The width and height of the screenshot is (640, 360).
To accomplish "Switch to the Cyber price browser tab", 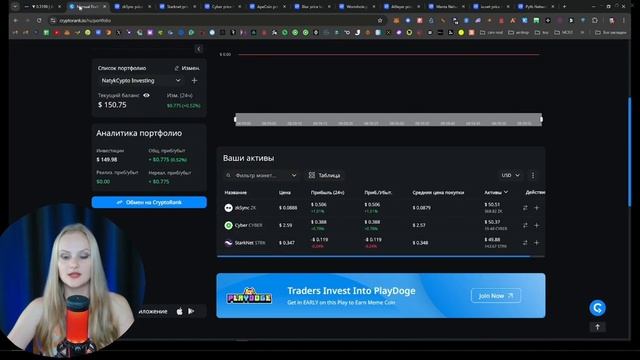I will tap(223, 7).
